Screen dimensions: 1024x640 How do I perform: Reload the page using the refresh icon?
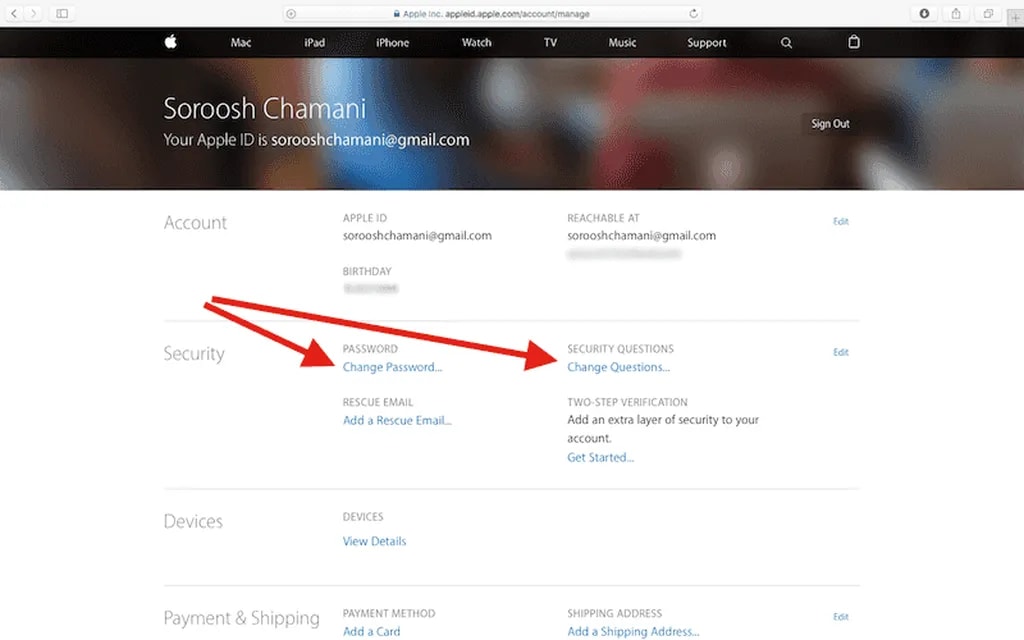click(x=693, y=14)
